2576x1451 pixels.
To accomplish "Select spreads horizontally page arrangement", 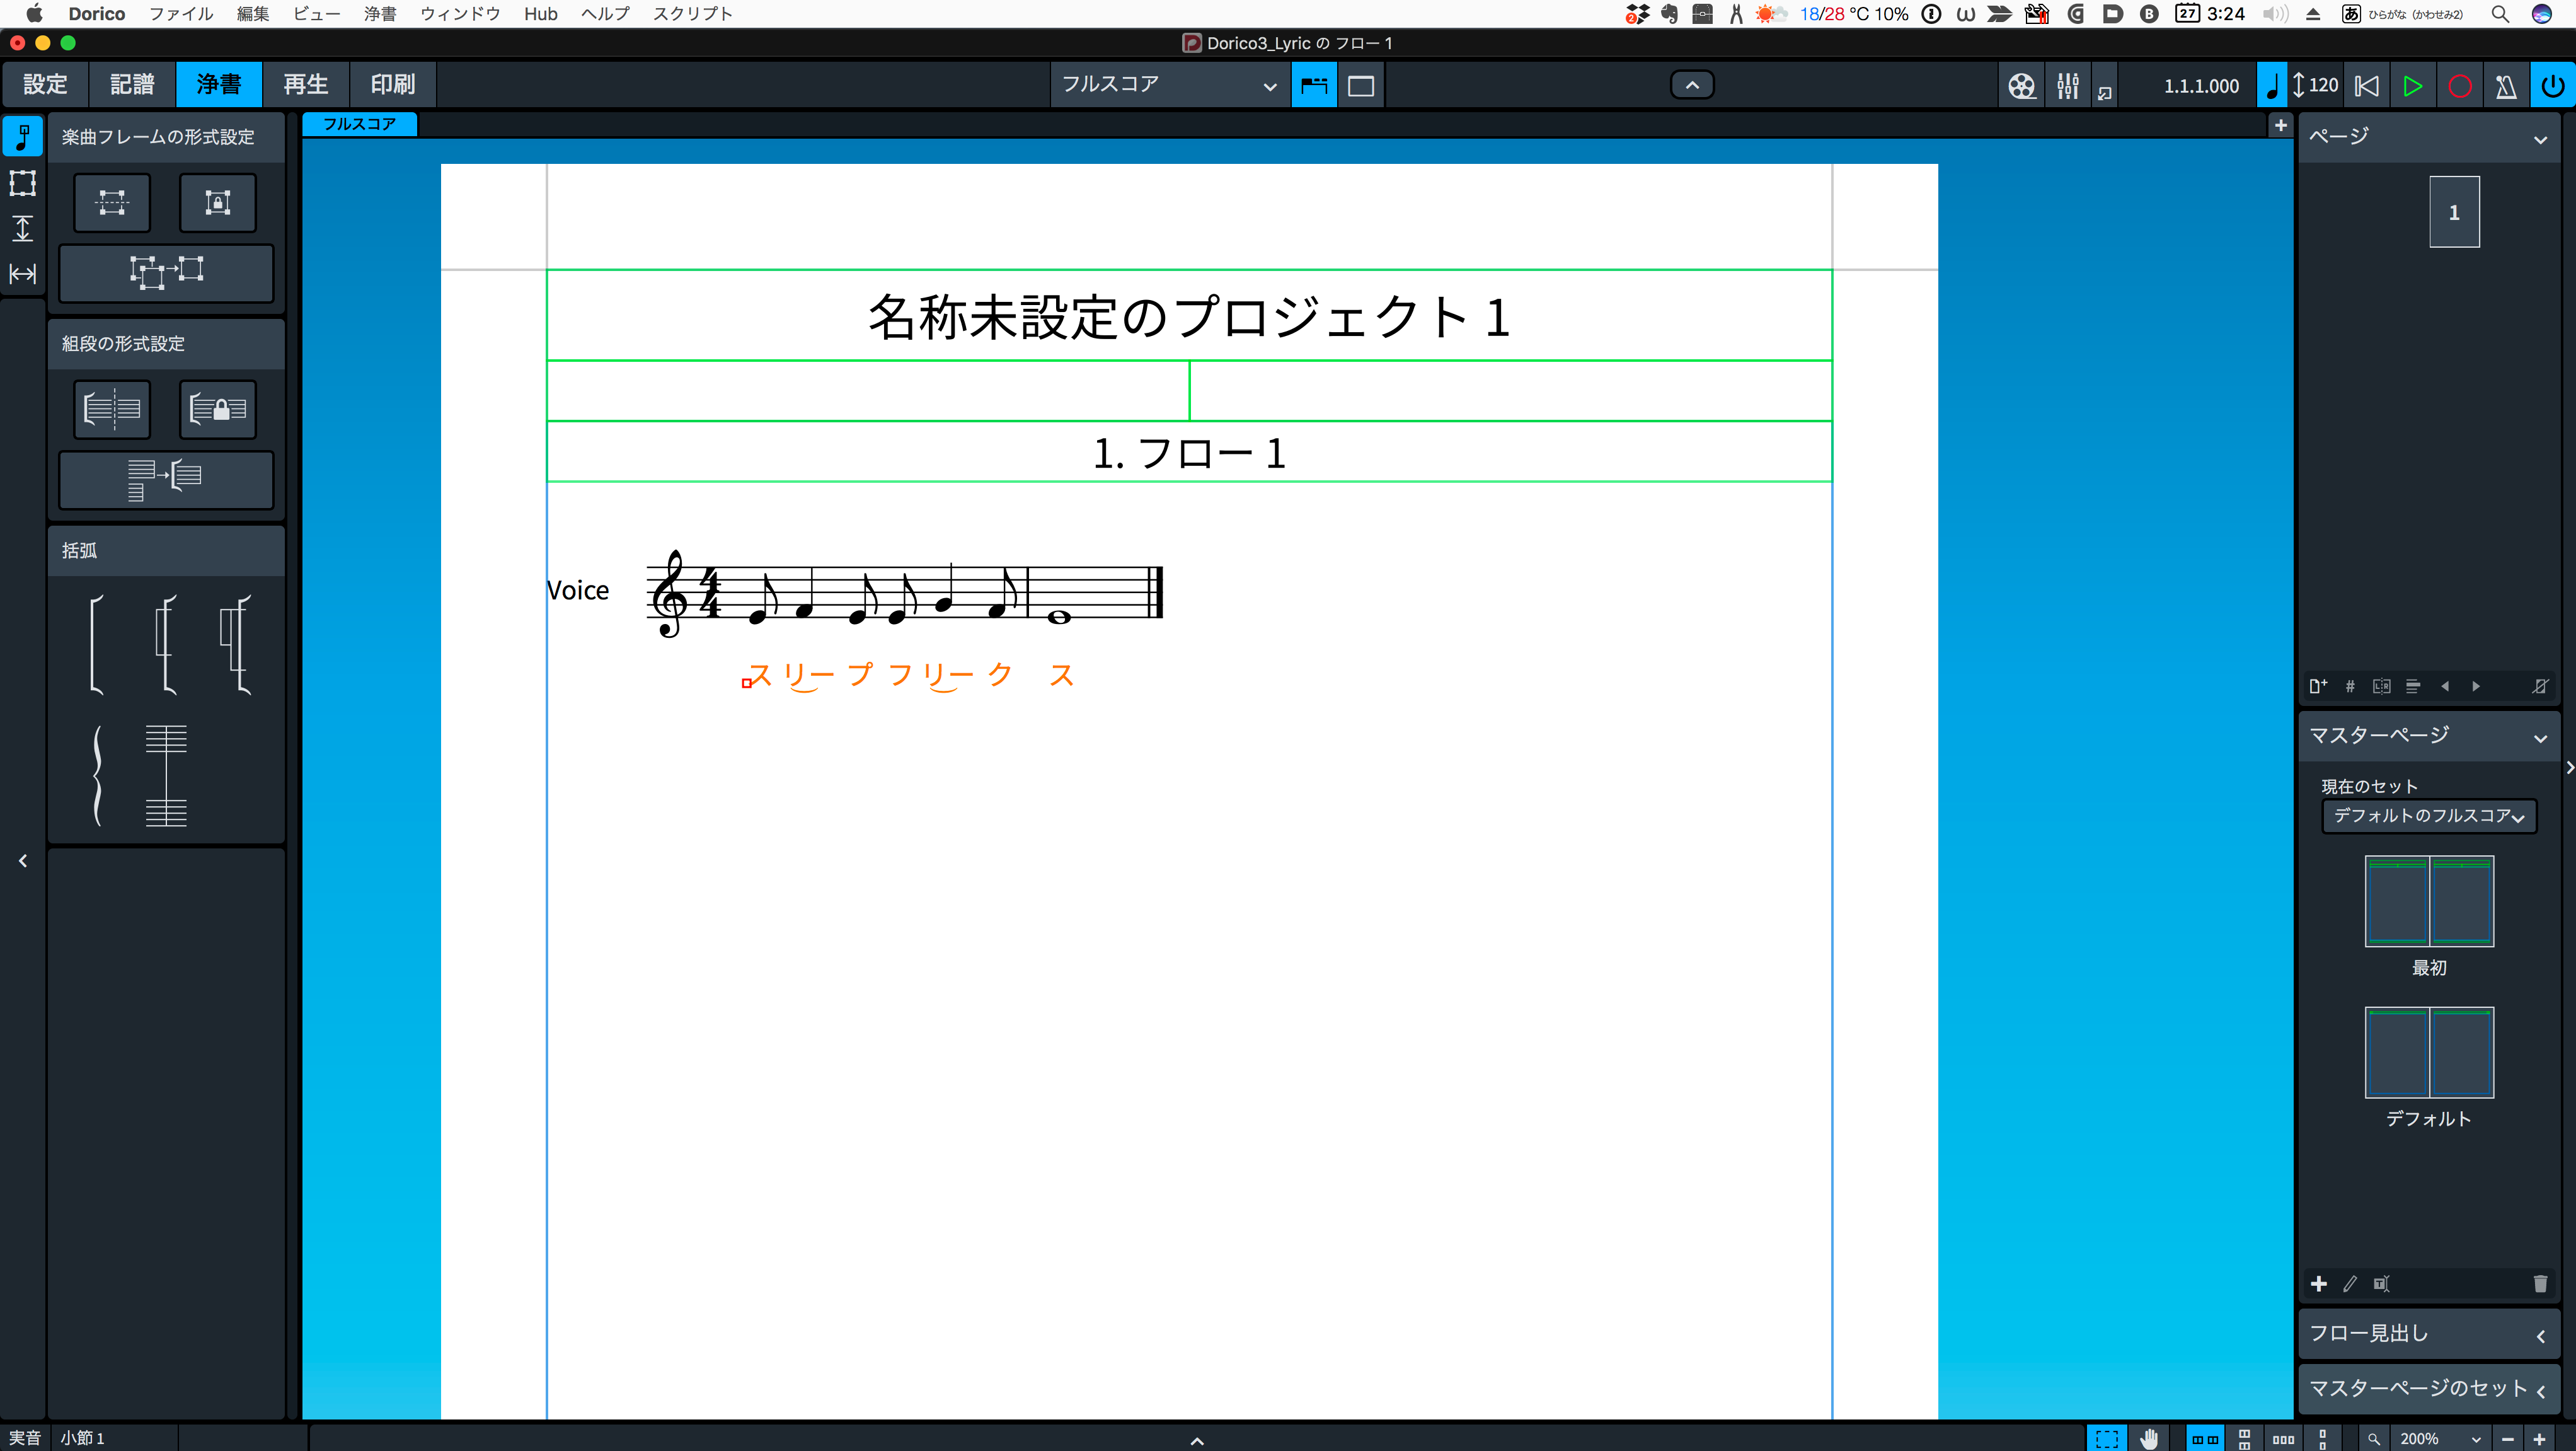I will pos(2205,1439).
